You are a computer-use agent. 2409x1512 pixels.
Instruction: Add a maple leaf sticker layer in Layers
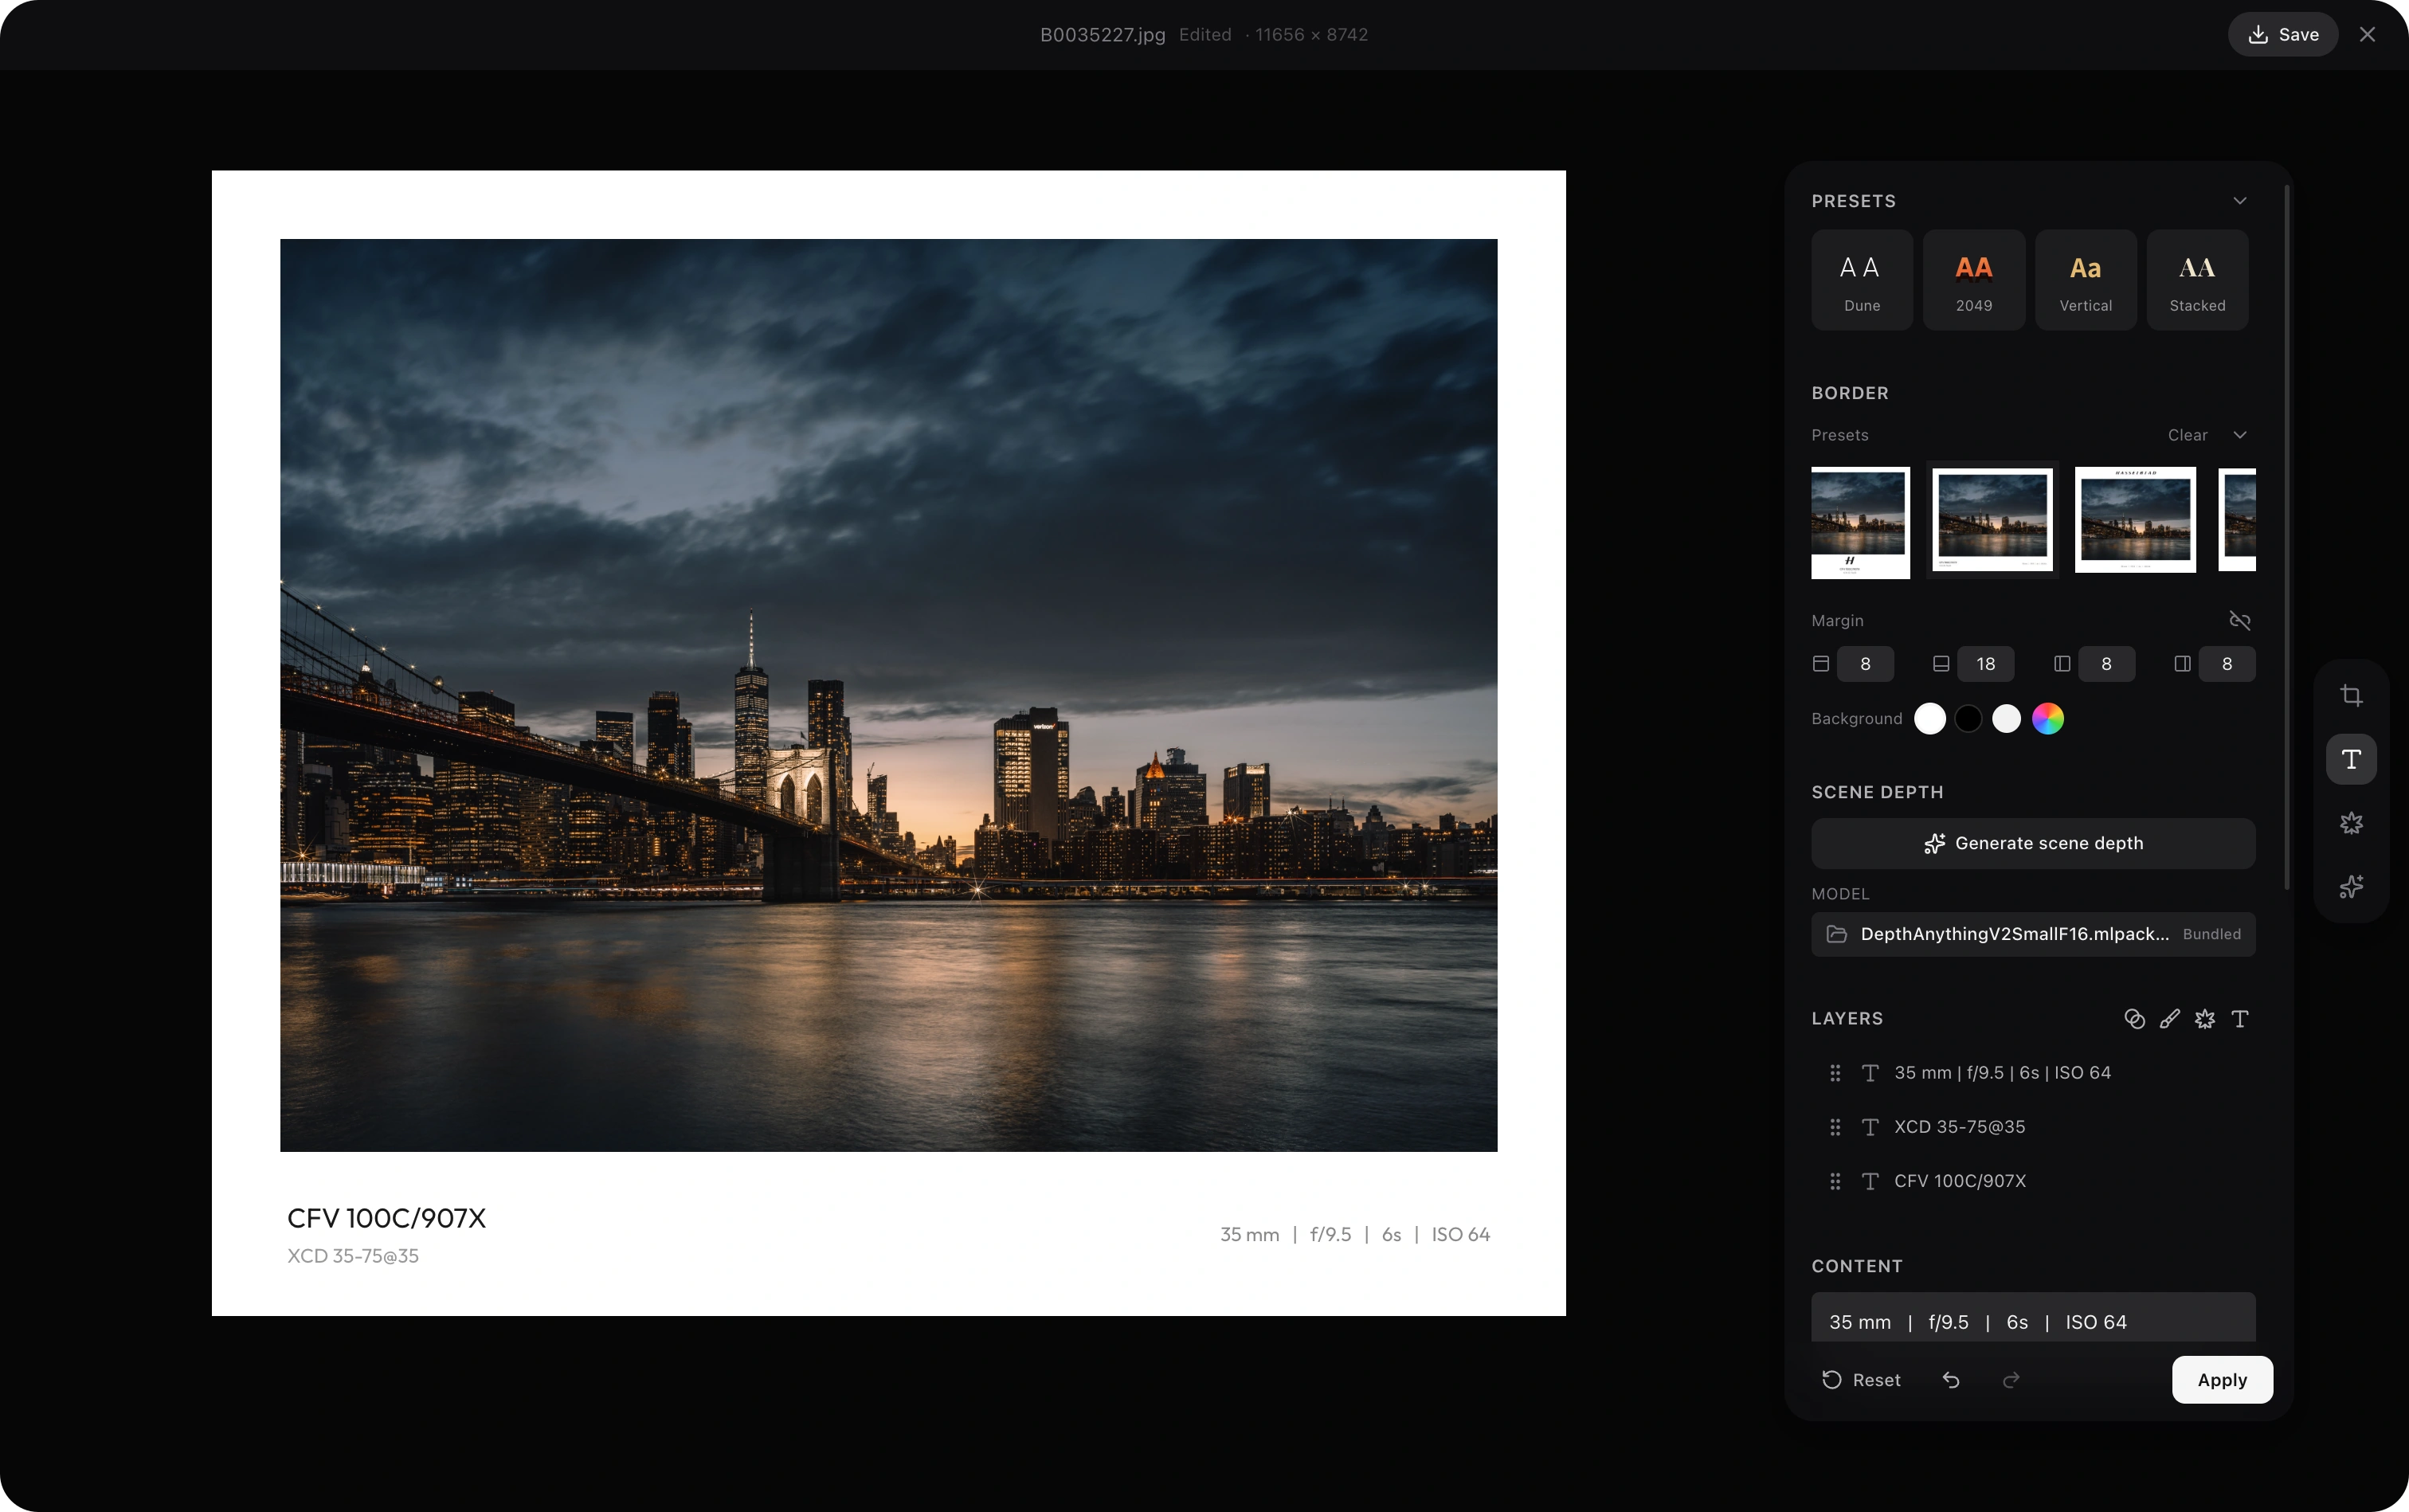point(2204,1019)
